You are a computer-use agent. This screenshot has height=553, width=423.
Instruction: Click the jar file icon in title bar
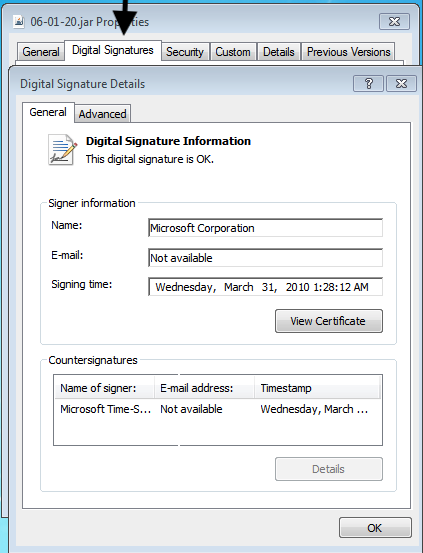pos(19,22)
